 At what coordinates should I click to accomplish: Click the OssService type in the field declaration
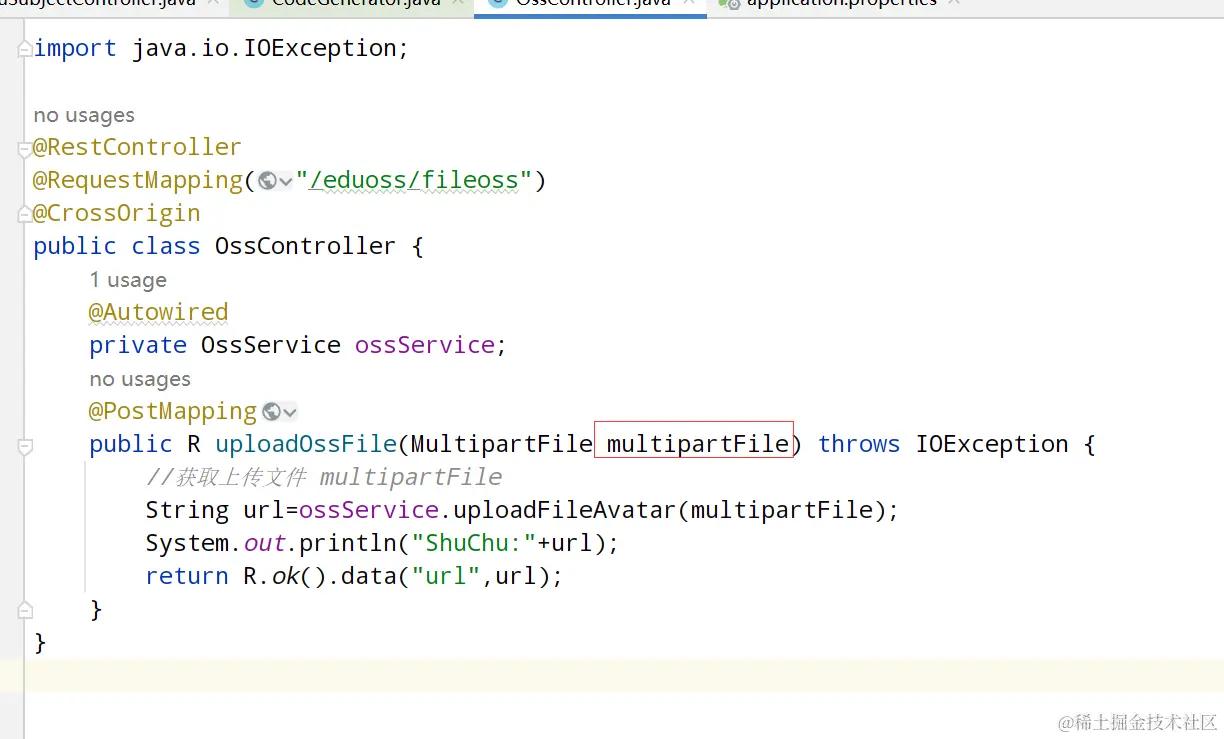click(x=271, y=345)
